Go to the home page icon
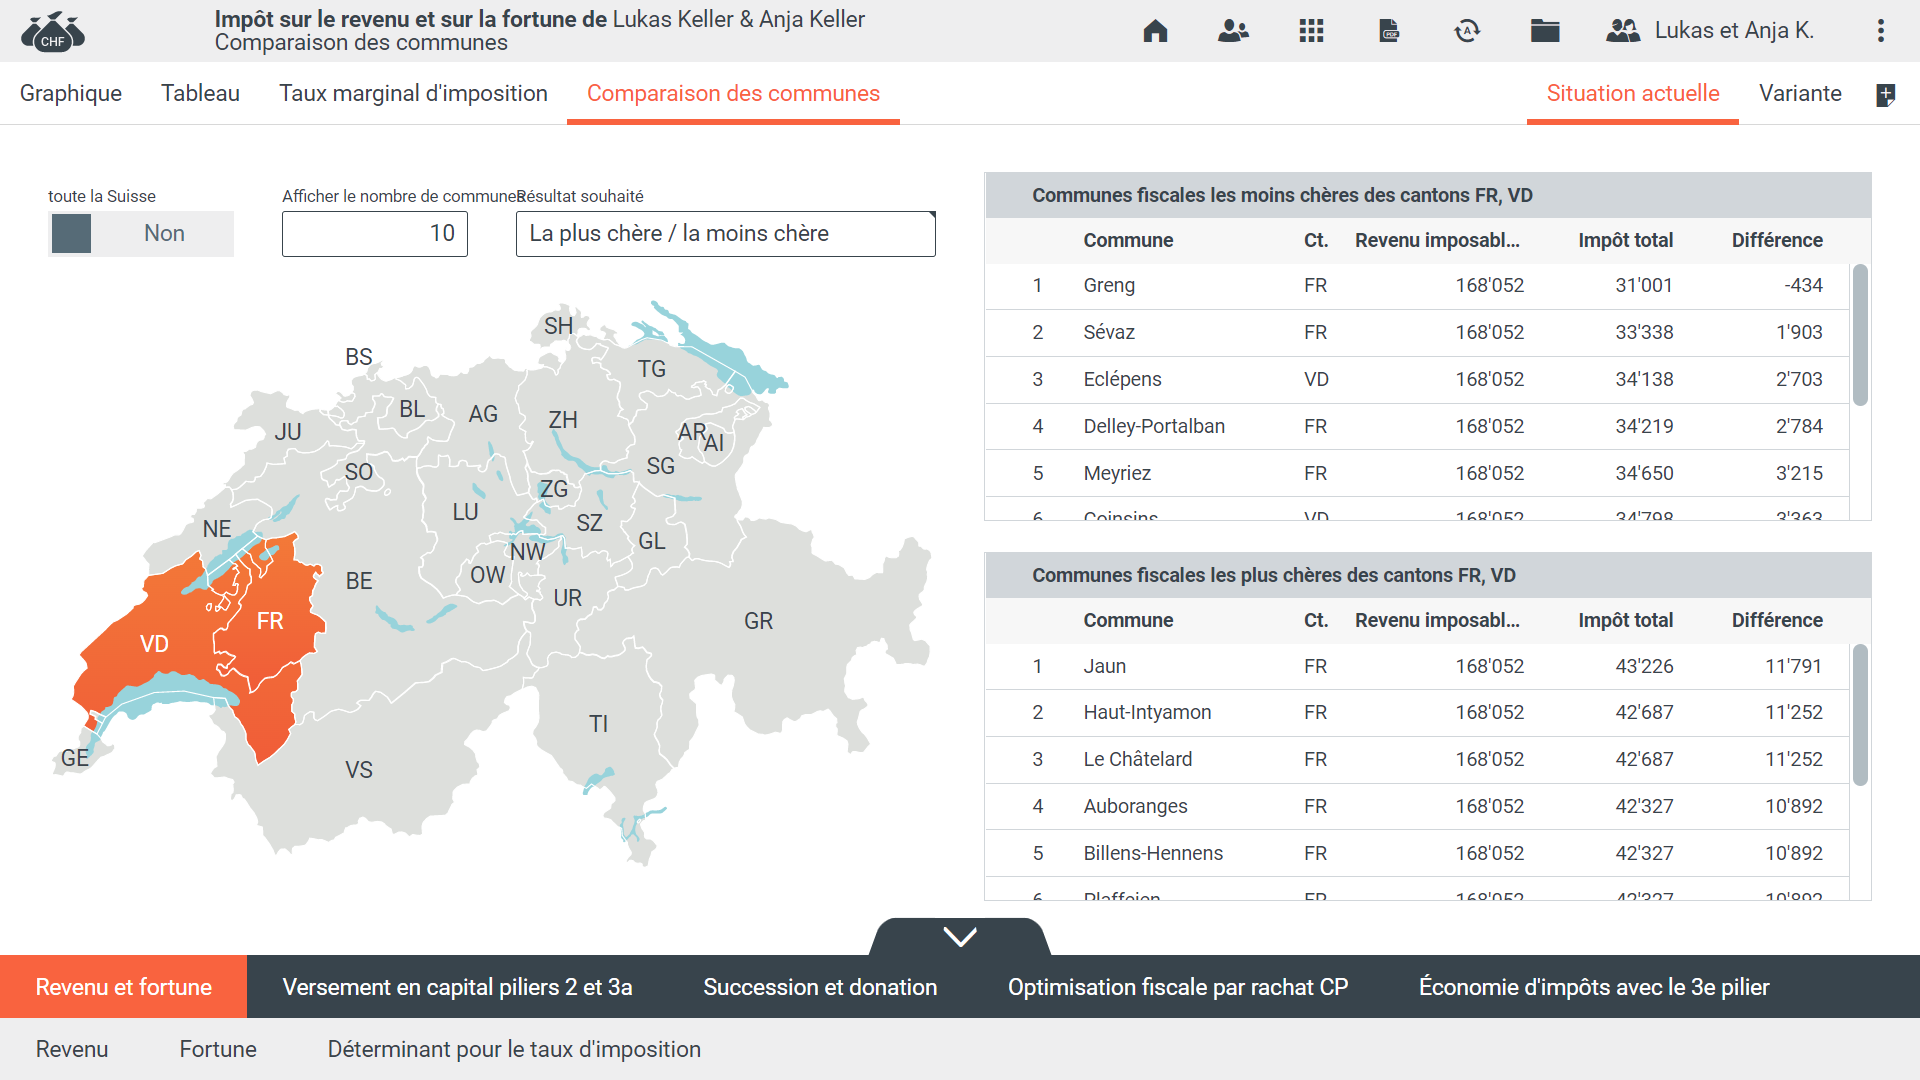This screenshot has width=1920, height=1080. click(x=1155, y=31)
